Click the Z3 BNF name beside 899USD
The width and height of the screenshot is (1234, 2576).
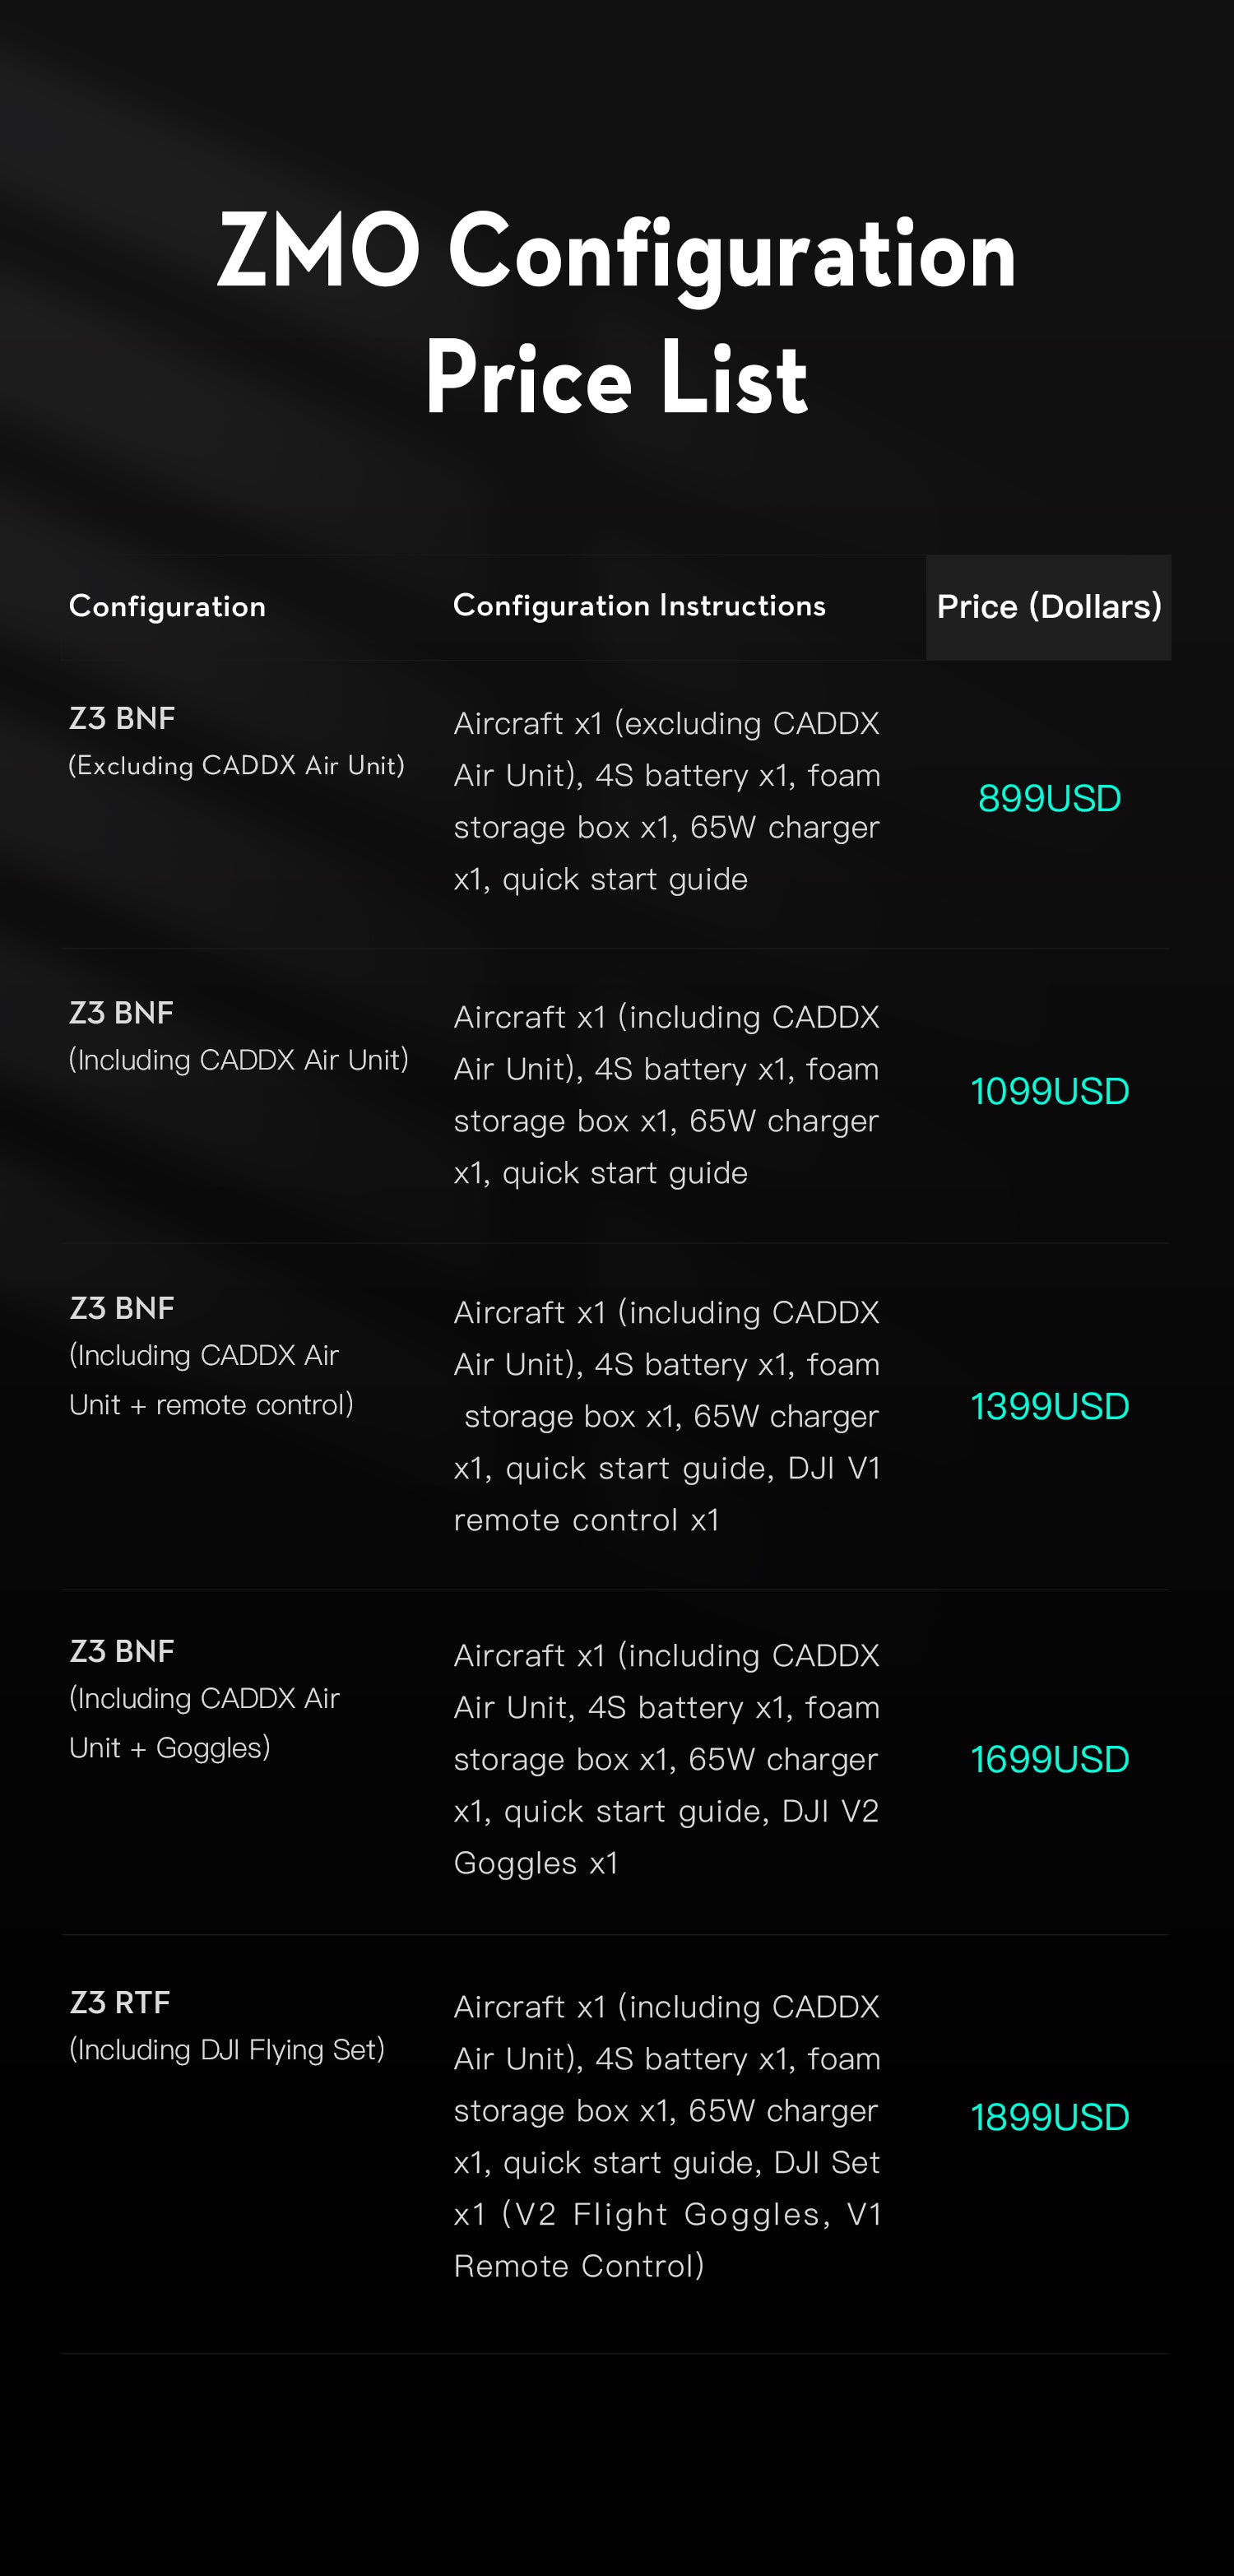122,718
